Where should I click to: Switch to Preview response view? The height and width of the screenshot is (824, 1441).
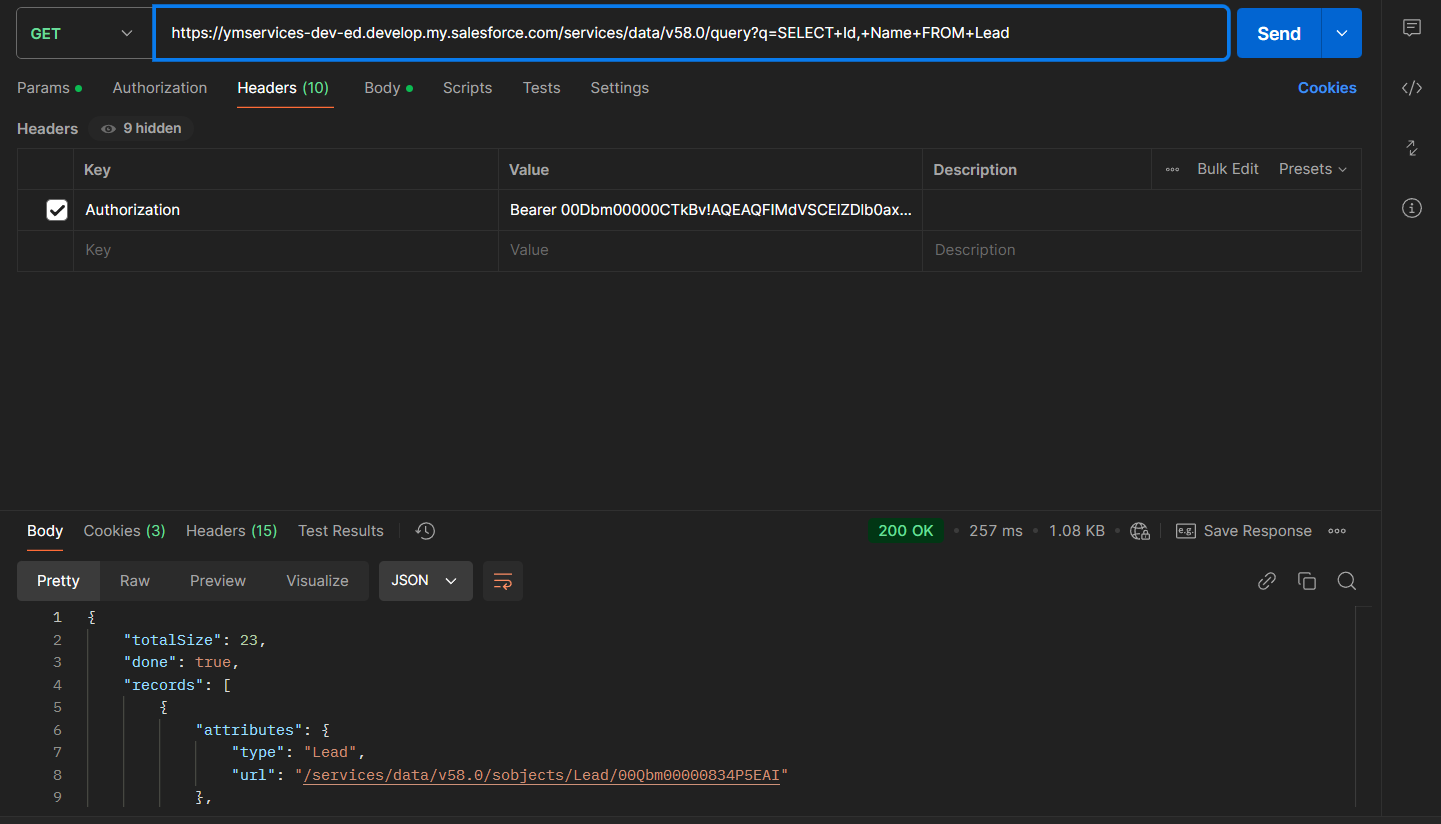pos(218,581)
